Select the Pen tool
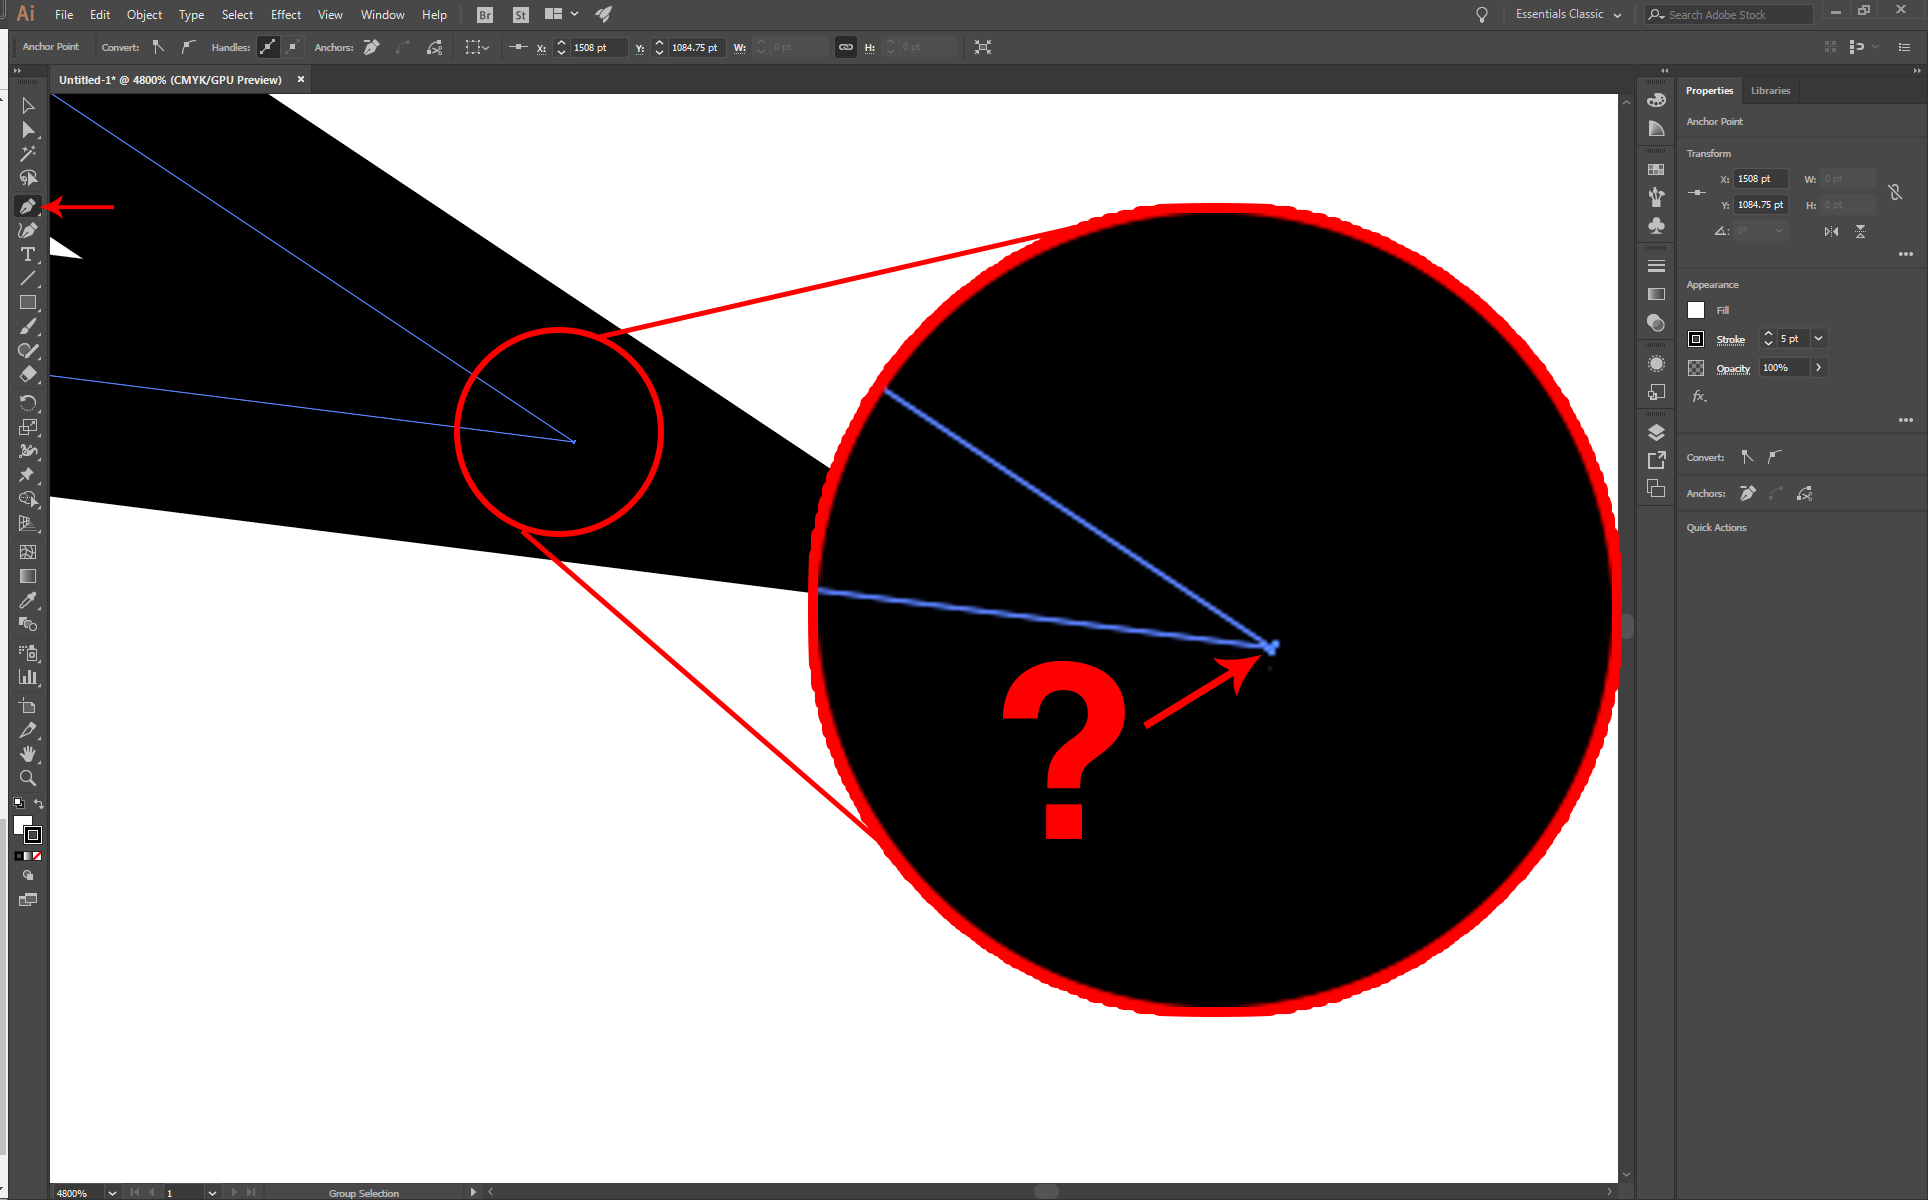This screenshot has width=1928, height=1200. [x=27, y=206]
